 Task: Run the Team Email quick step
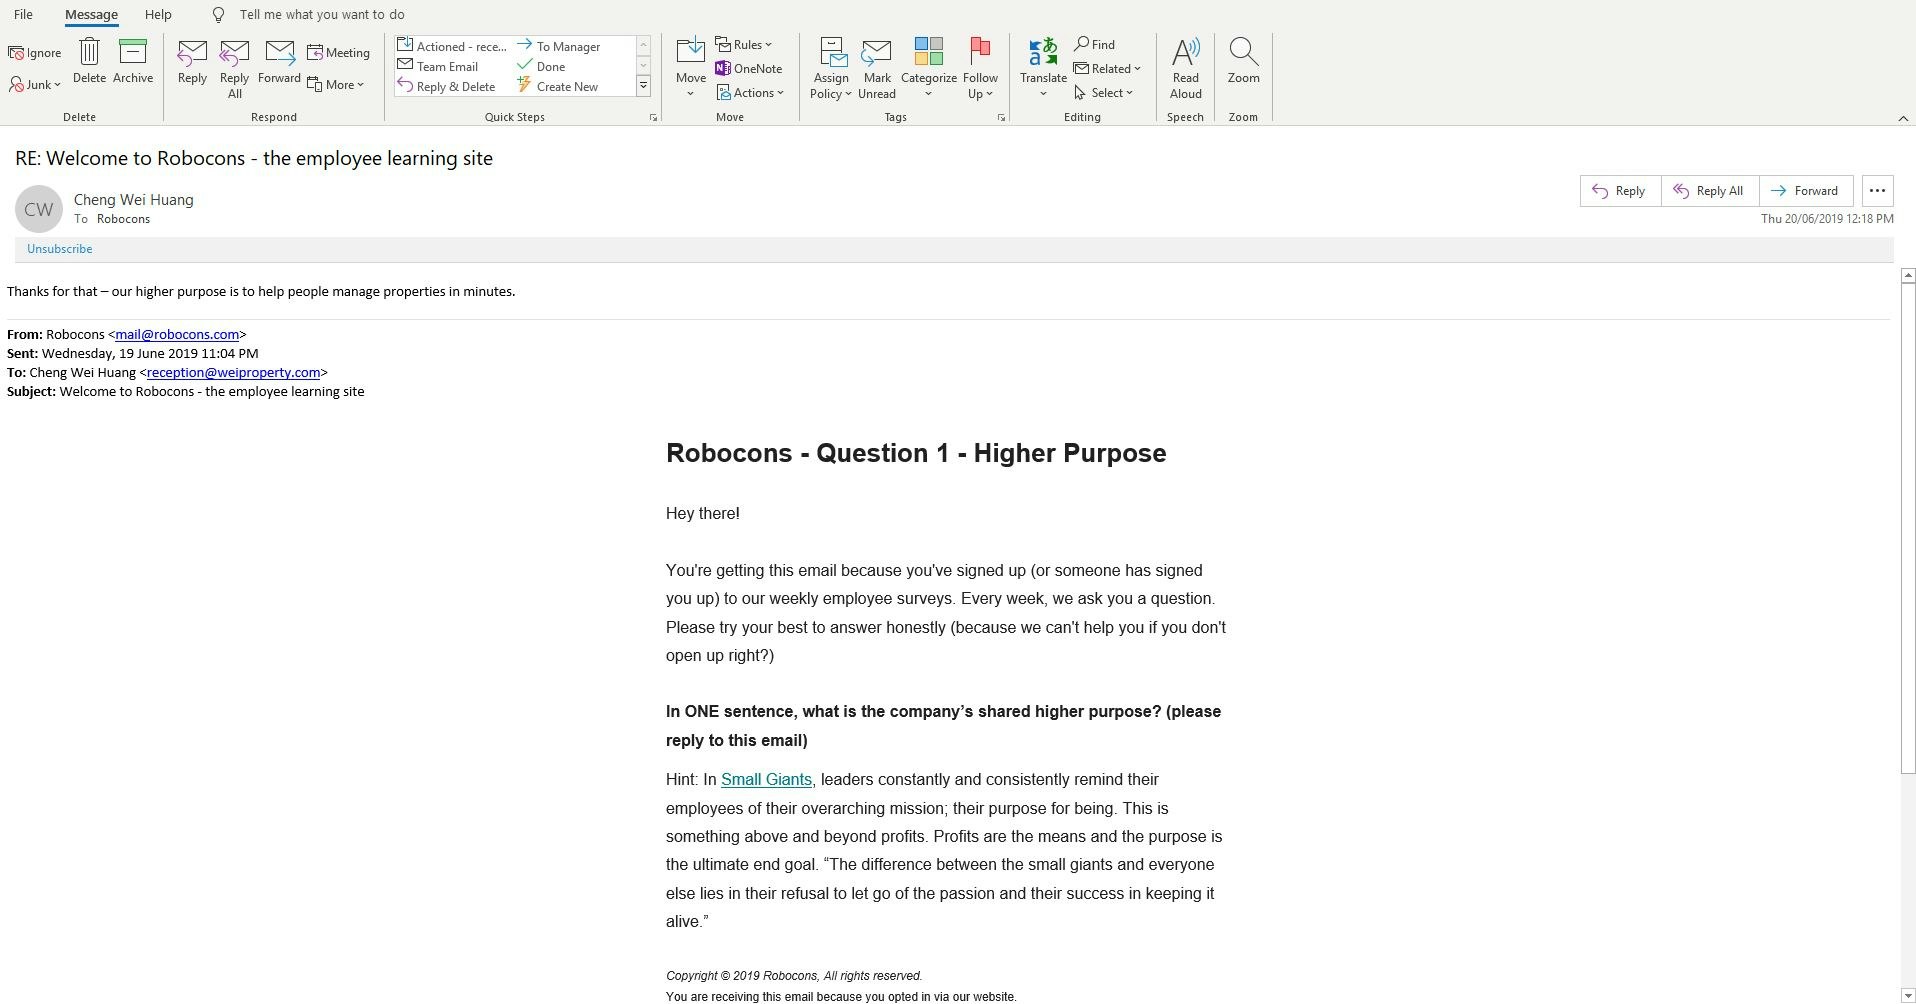(x=438, y=66)
